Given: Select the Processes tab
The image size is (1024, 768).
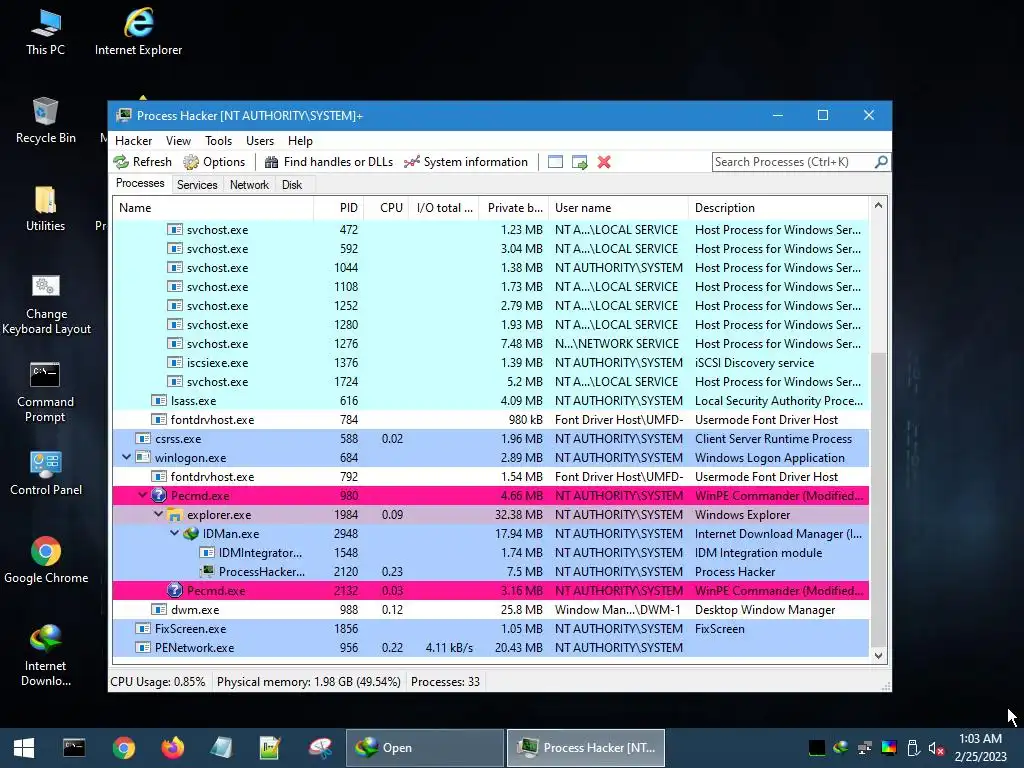Looking at the screenshot, I should [x=140, y=183].
